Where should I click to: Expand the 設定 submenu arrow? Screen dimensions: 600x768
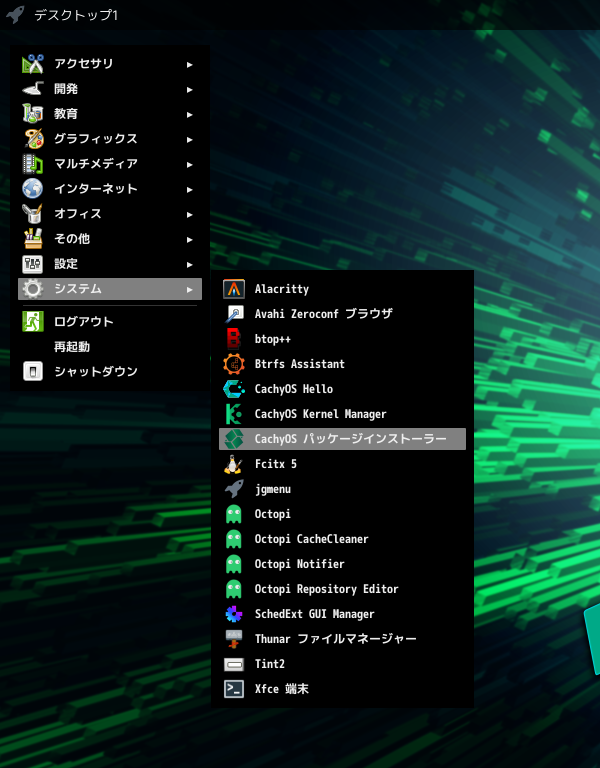click(x=190, y=264)
